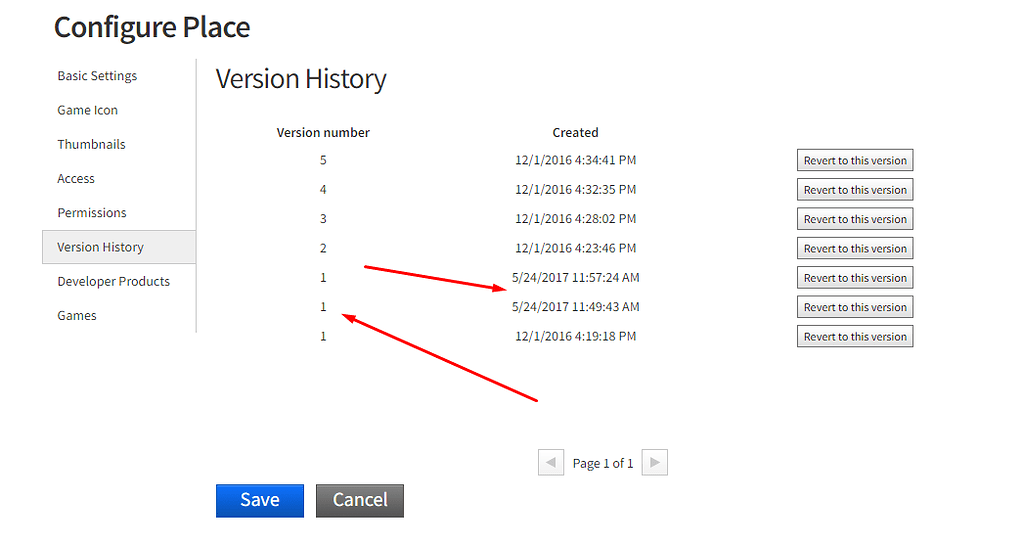Open Basic Settings section
The width and height of the screenshot is (1024, 544).
click(x=97, y=76)
